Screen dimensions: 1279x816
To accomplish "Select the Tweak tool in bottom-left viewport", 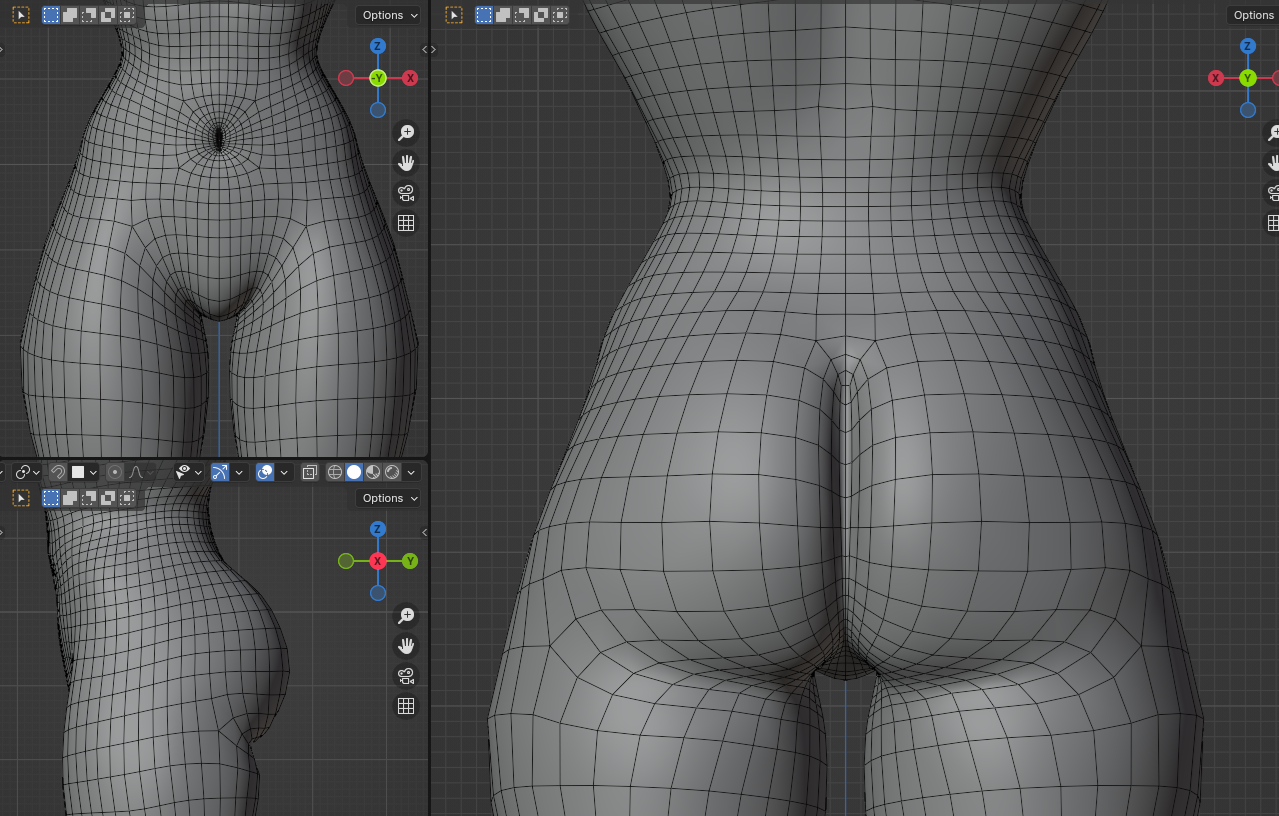I will tap(21, 498).
